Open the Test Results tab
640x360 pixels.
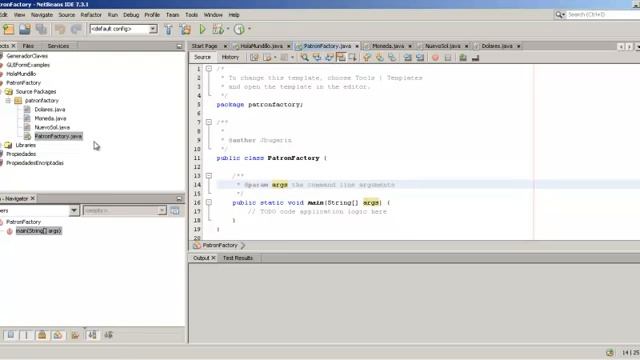point(238,258)
